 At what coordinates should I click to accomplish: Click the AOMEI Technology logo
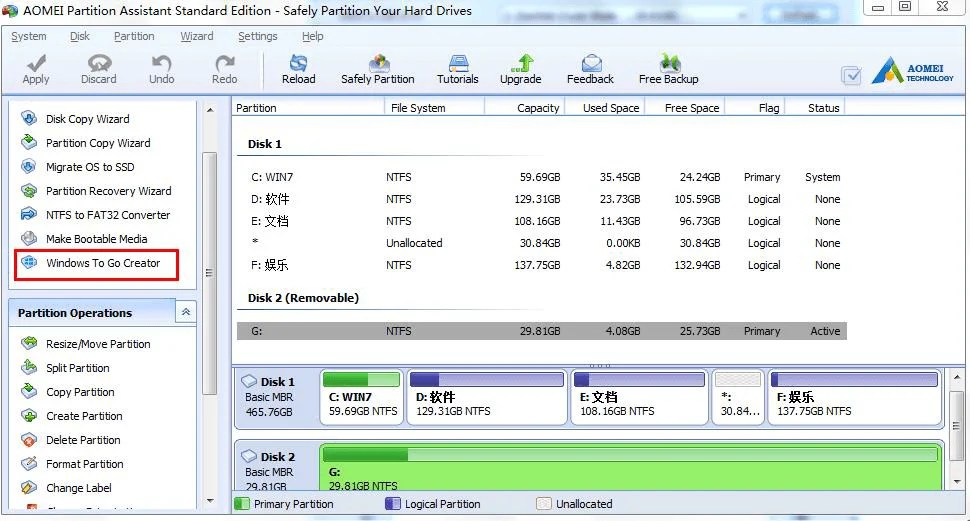912,71
